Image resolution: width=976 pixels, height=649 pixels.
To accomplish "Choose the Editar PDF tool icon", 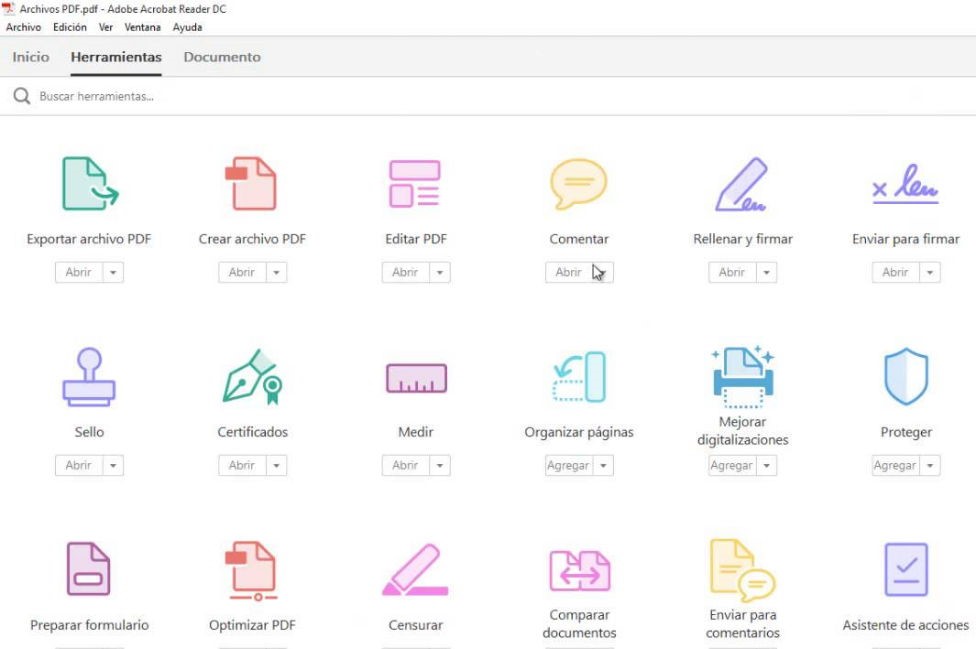I will 415,184.
